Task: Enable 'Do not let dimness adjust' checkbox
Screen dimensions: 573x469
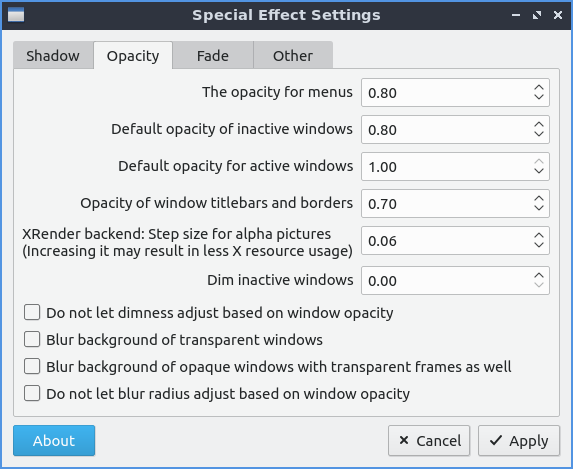Action: (32, 313)
